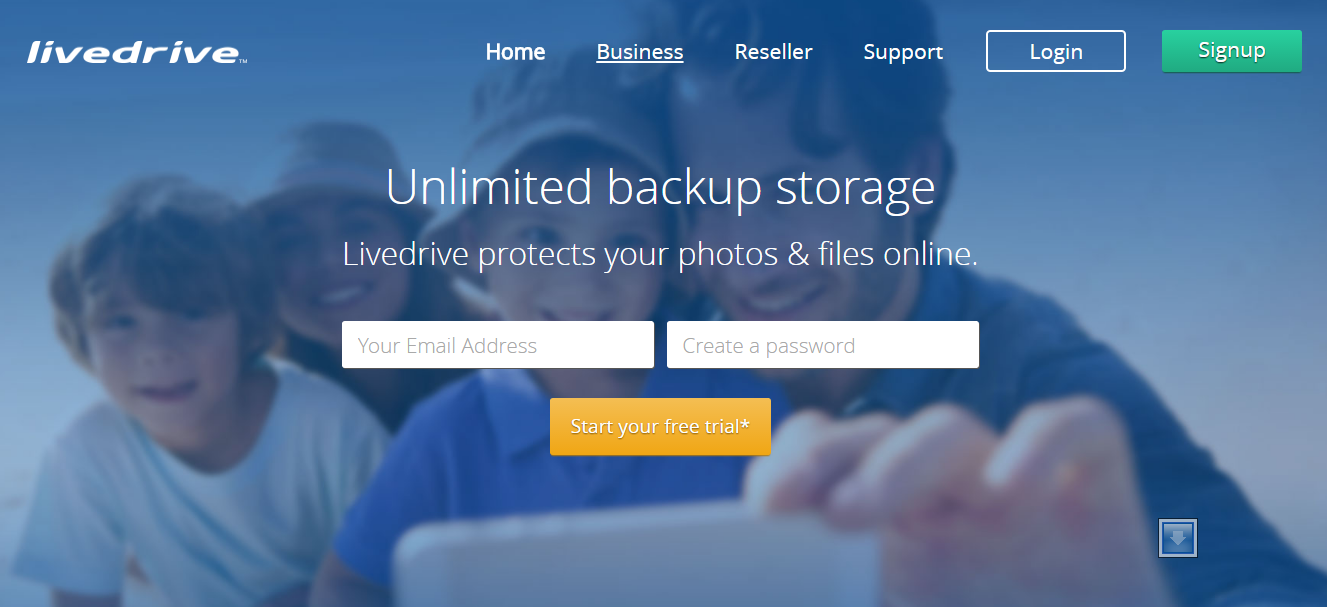Focus the Your Email Address field
Screen dimensions: 1327x607
498,345
